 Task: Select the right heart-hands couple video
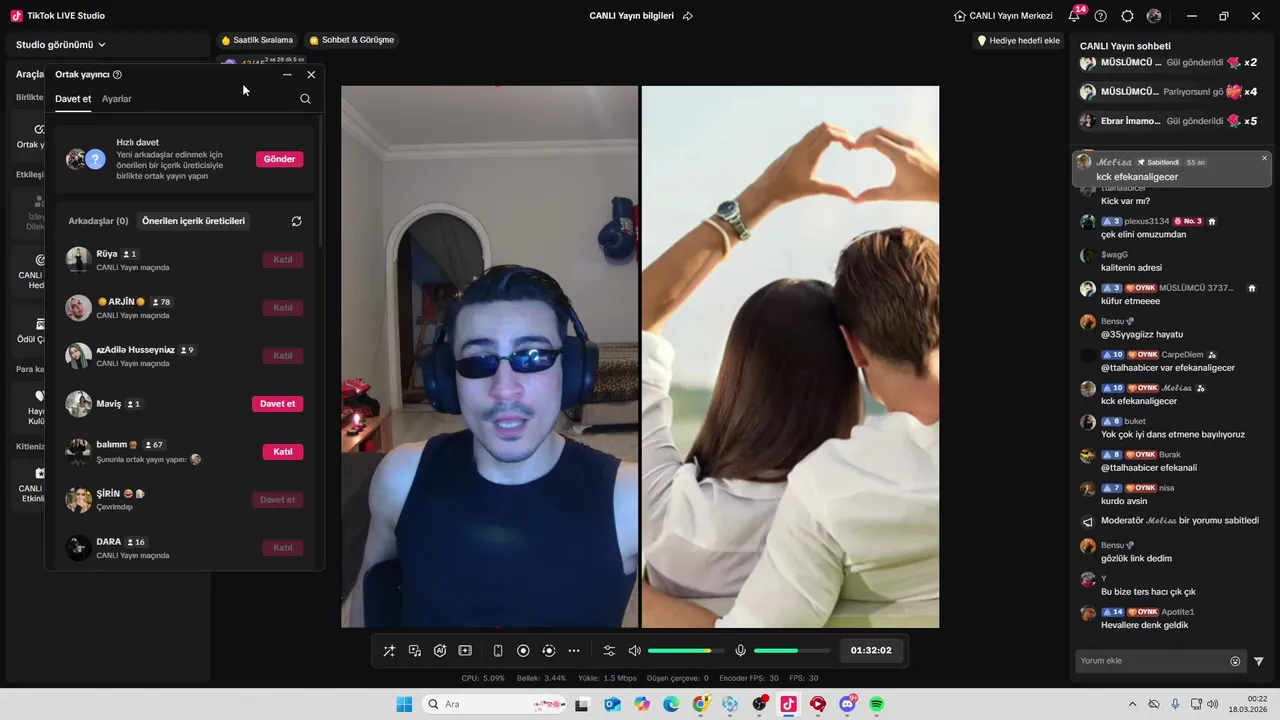tap(790, 357)
